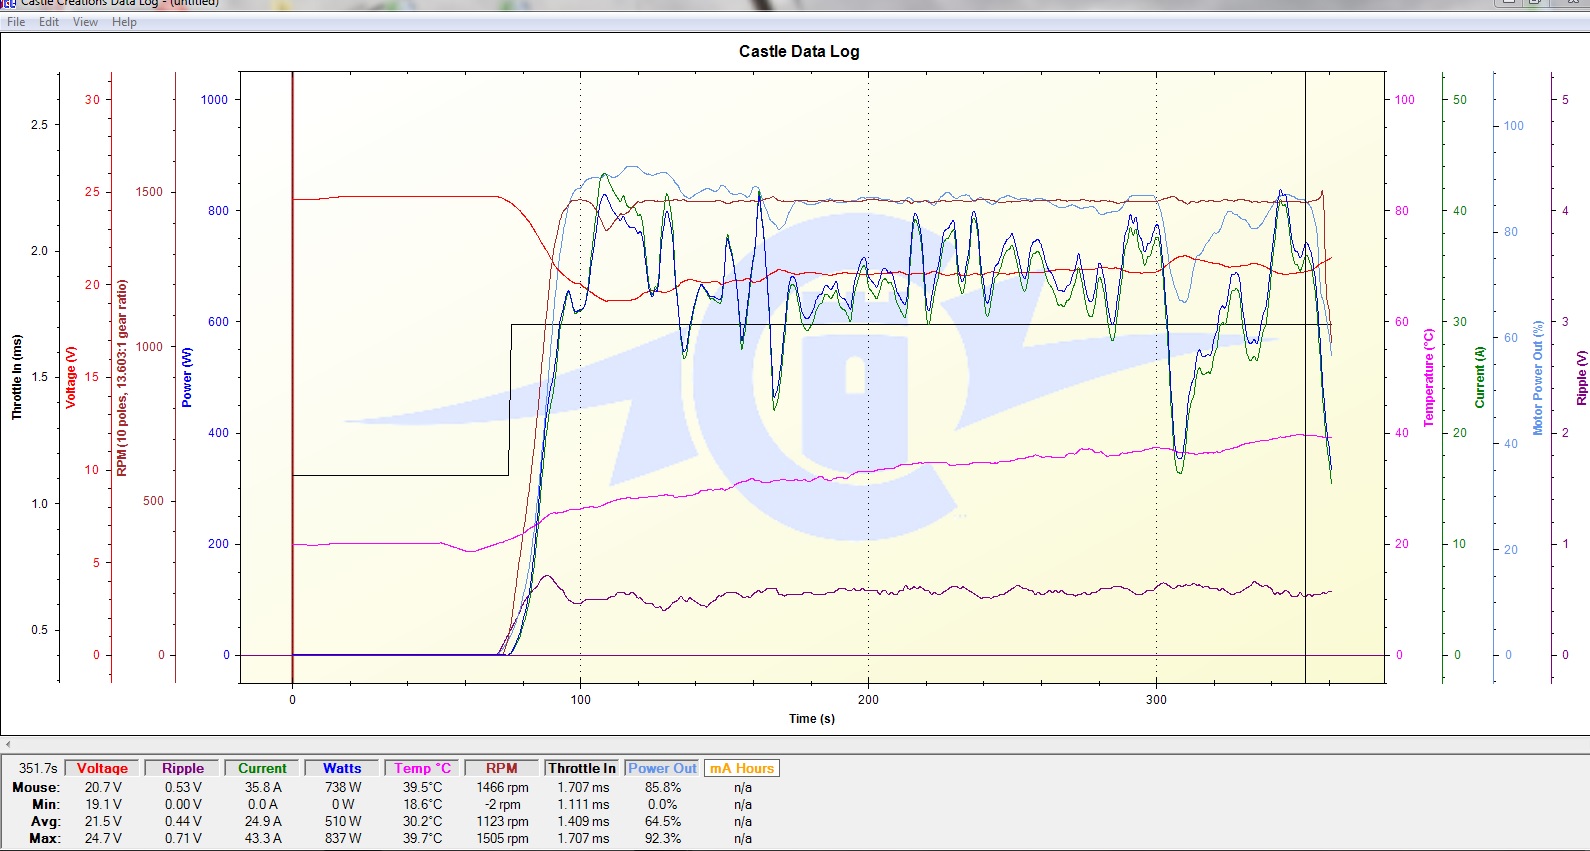The image size is (1590, 851).
Task: Click the Max temperature value 39.7°C
Action: pyautogui.click(x=422, y=838)
